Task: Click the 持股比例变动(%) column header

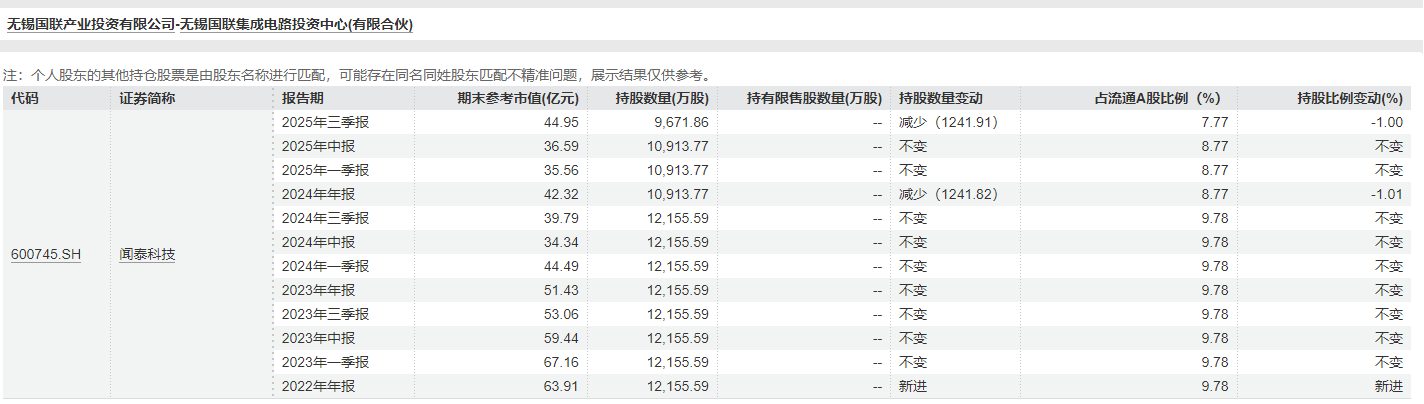Action: point(1349,98)
